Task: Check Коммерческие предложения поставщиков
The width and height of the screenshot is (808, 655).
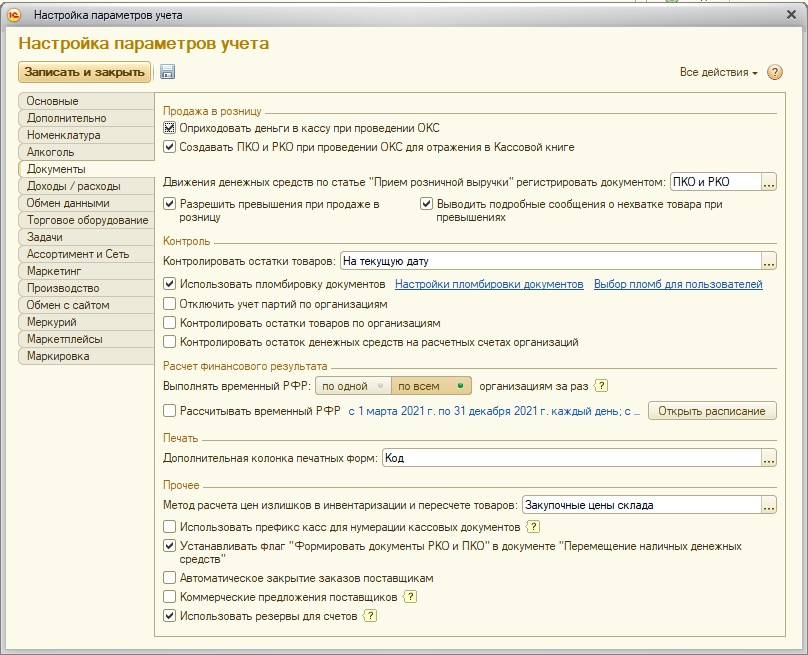Action: pyautogui.click(x=169, y=597)
